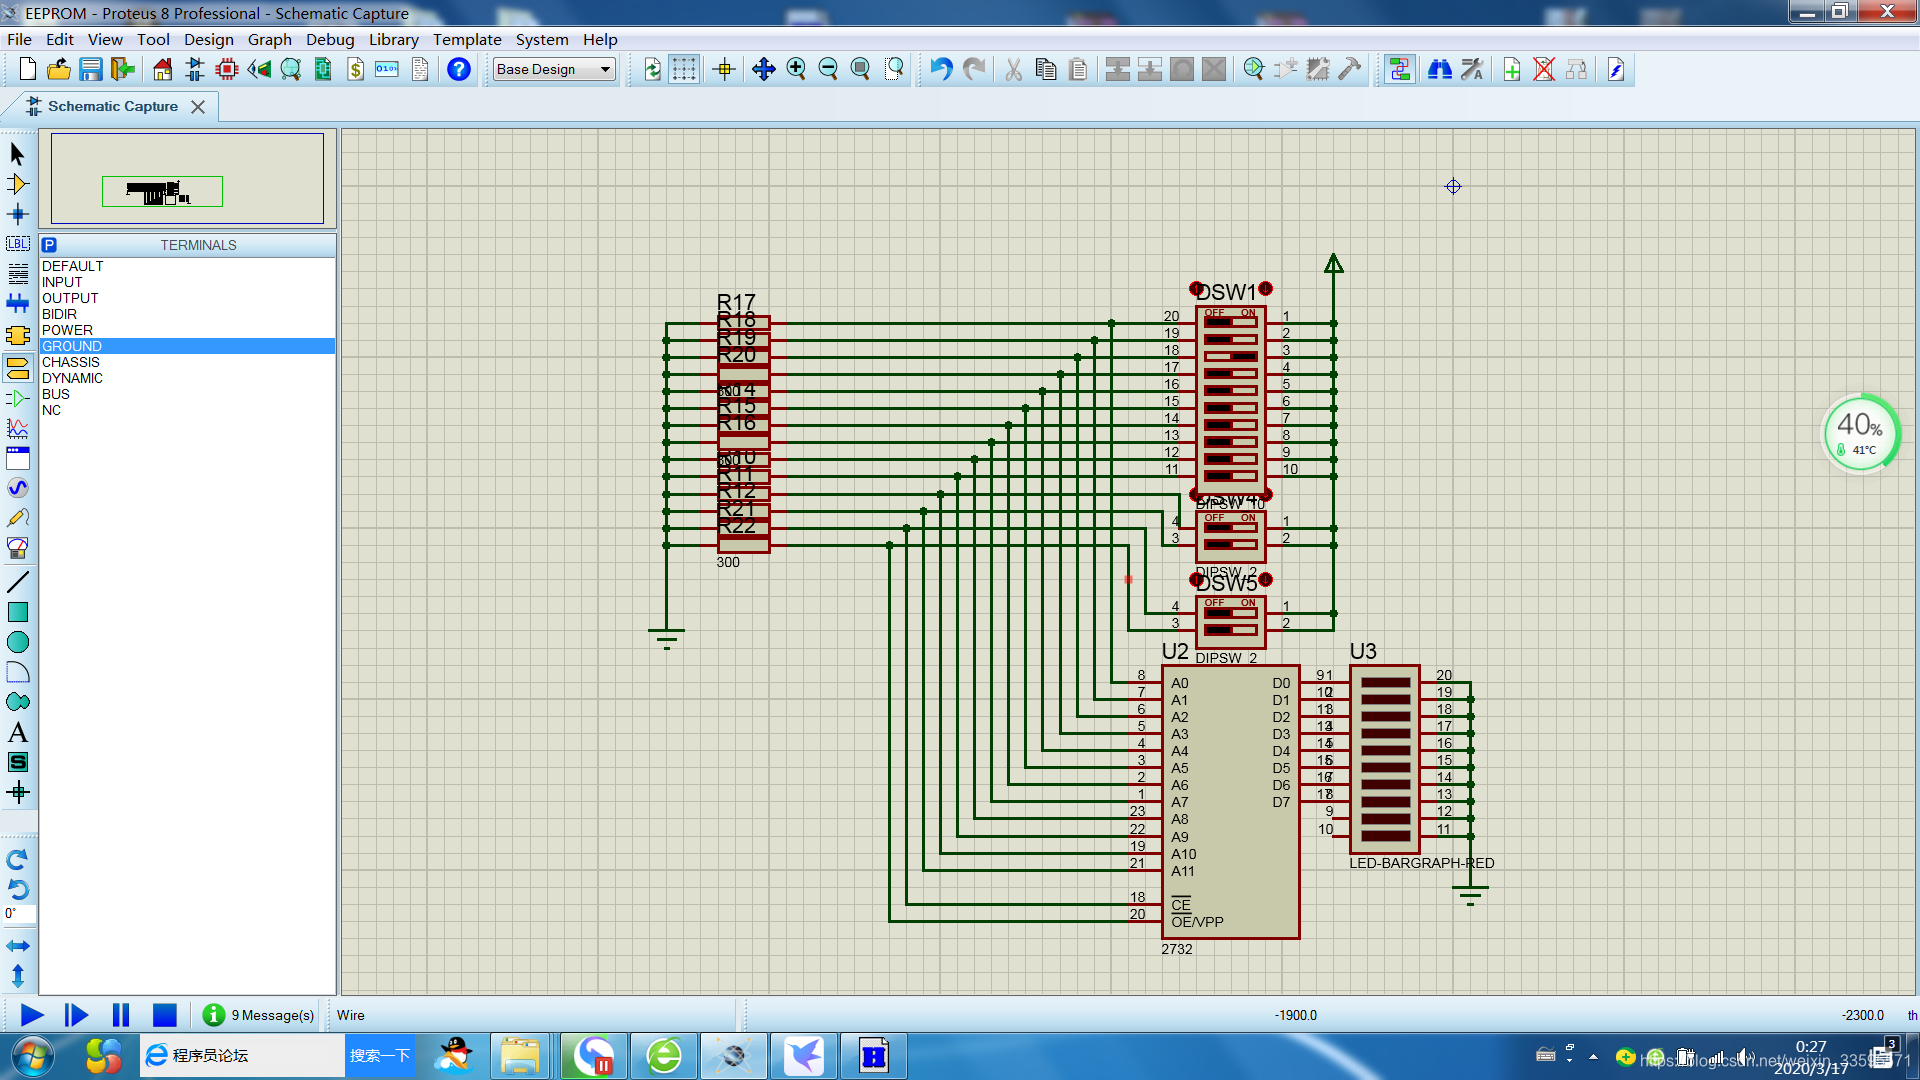
Task: Open the Base Design dropdown
Action: pyautogui.click(x=554, y=69)
